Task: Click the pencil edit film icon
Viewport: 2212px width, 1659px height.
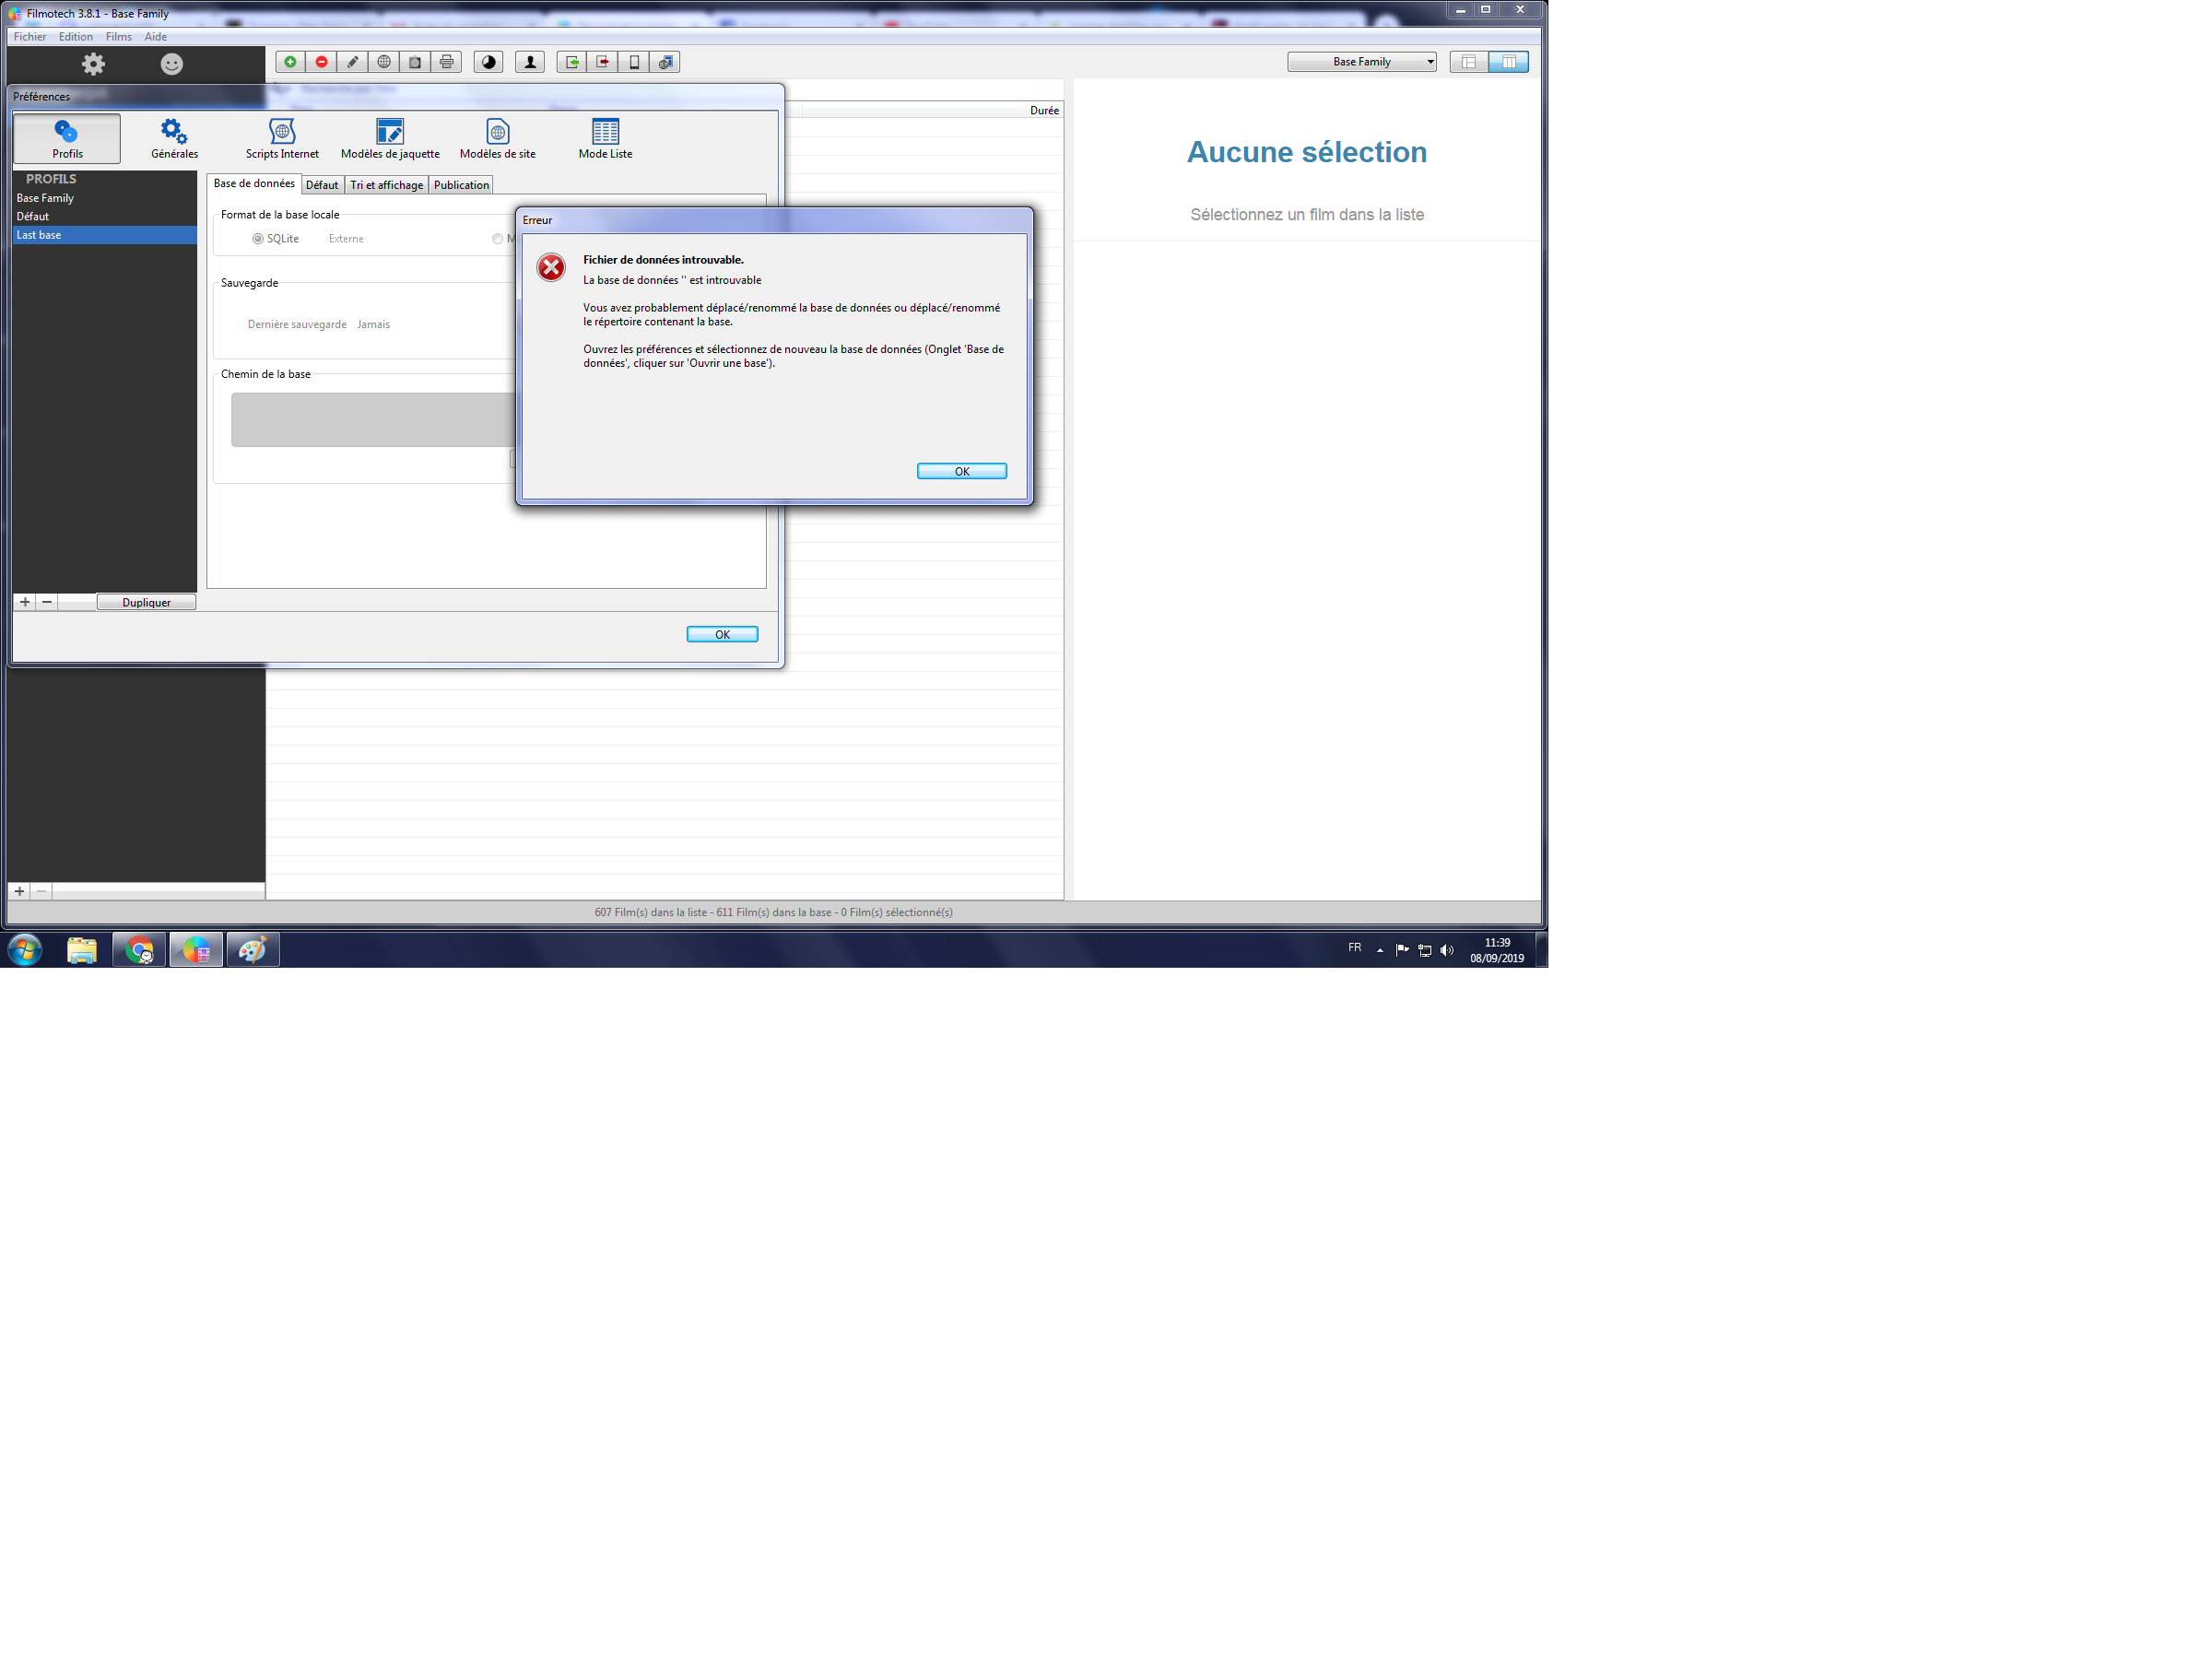Action: [352, 62]
